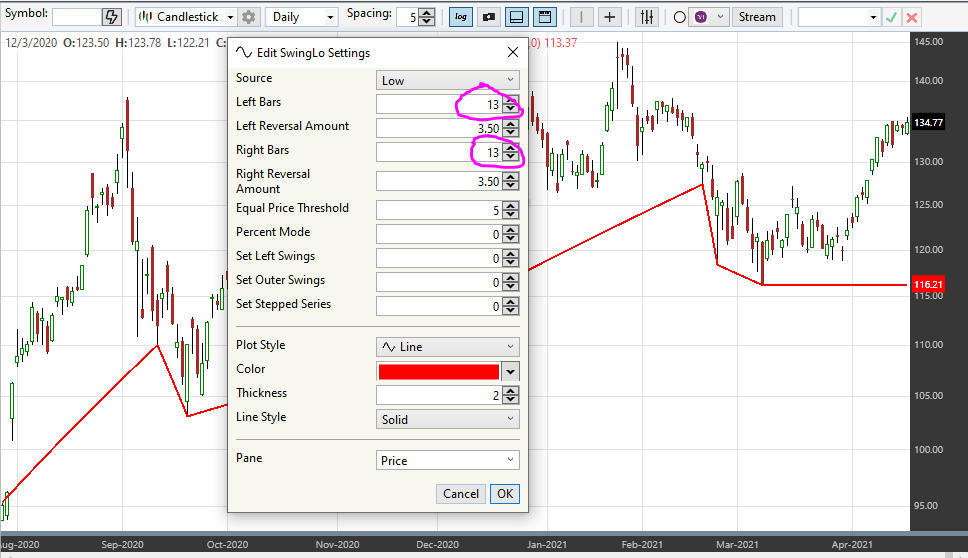
Task: Expand the Source dropdown set to Low
Action: pos(448,80)
